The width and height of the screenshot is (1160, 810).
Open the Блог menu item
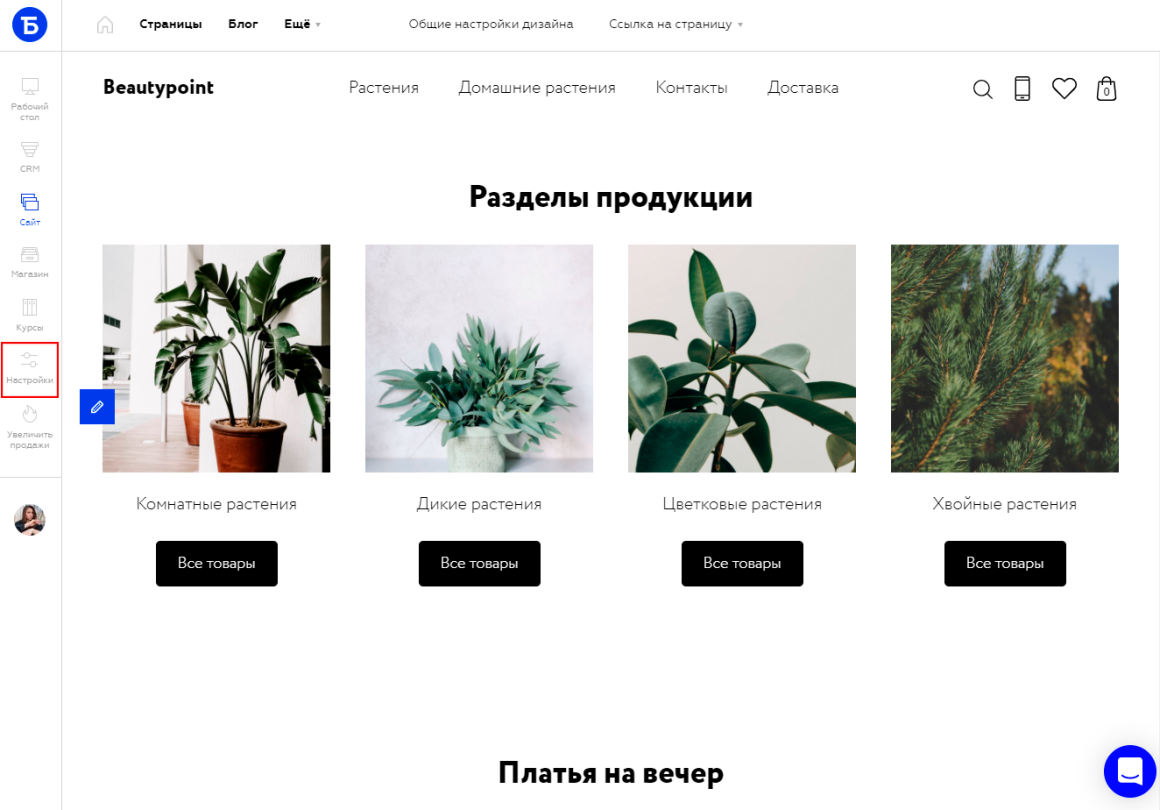click(x=243, y=24)
